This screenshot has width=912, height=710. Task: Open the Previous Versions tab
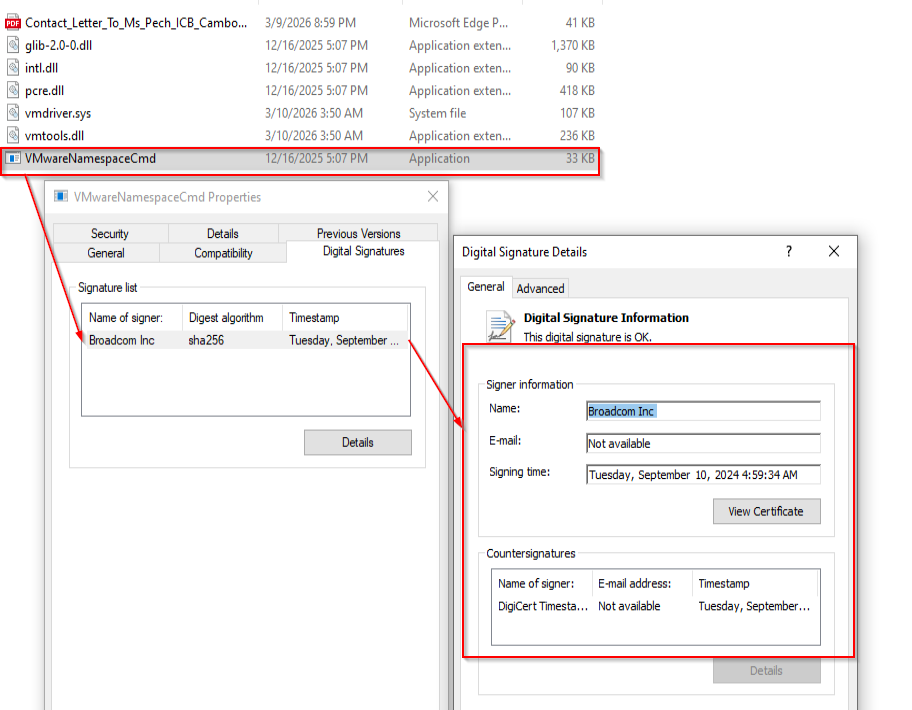point(358,233)
